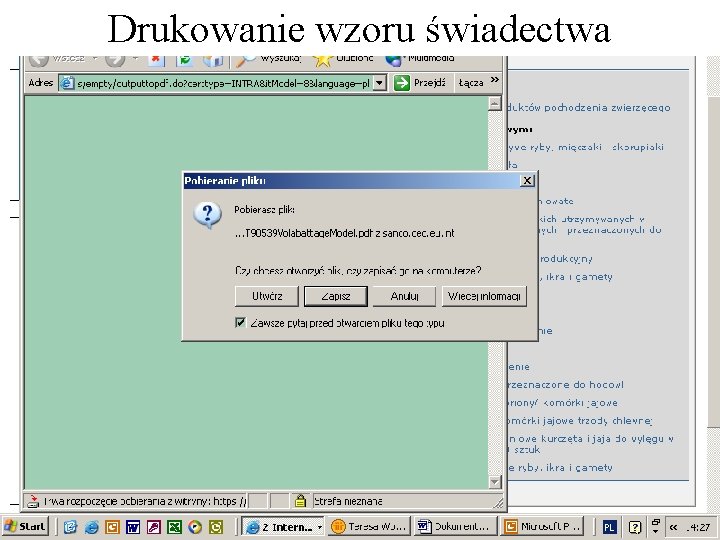This screenshot has height=540, width=720.
Task: Launch PowerPoint from quick launch bar
Action: [x=112, y=527]
